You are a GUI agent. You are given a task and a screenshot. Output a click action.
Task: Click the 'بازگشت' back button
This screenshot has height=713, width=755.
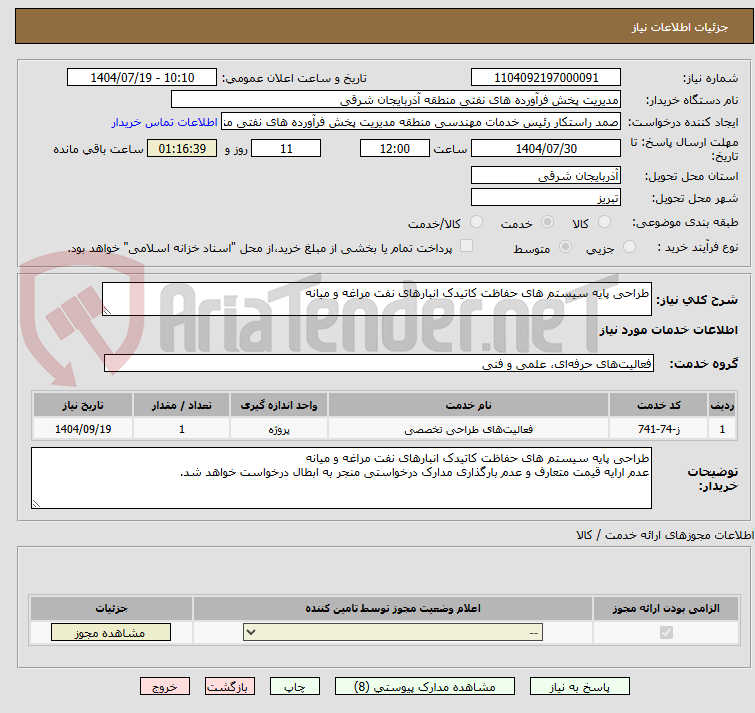click(231, 687)
